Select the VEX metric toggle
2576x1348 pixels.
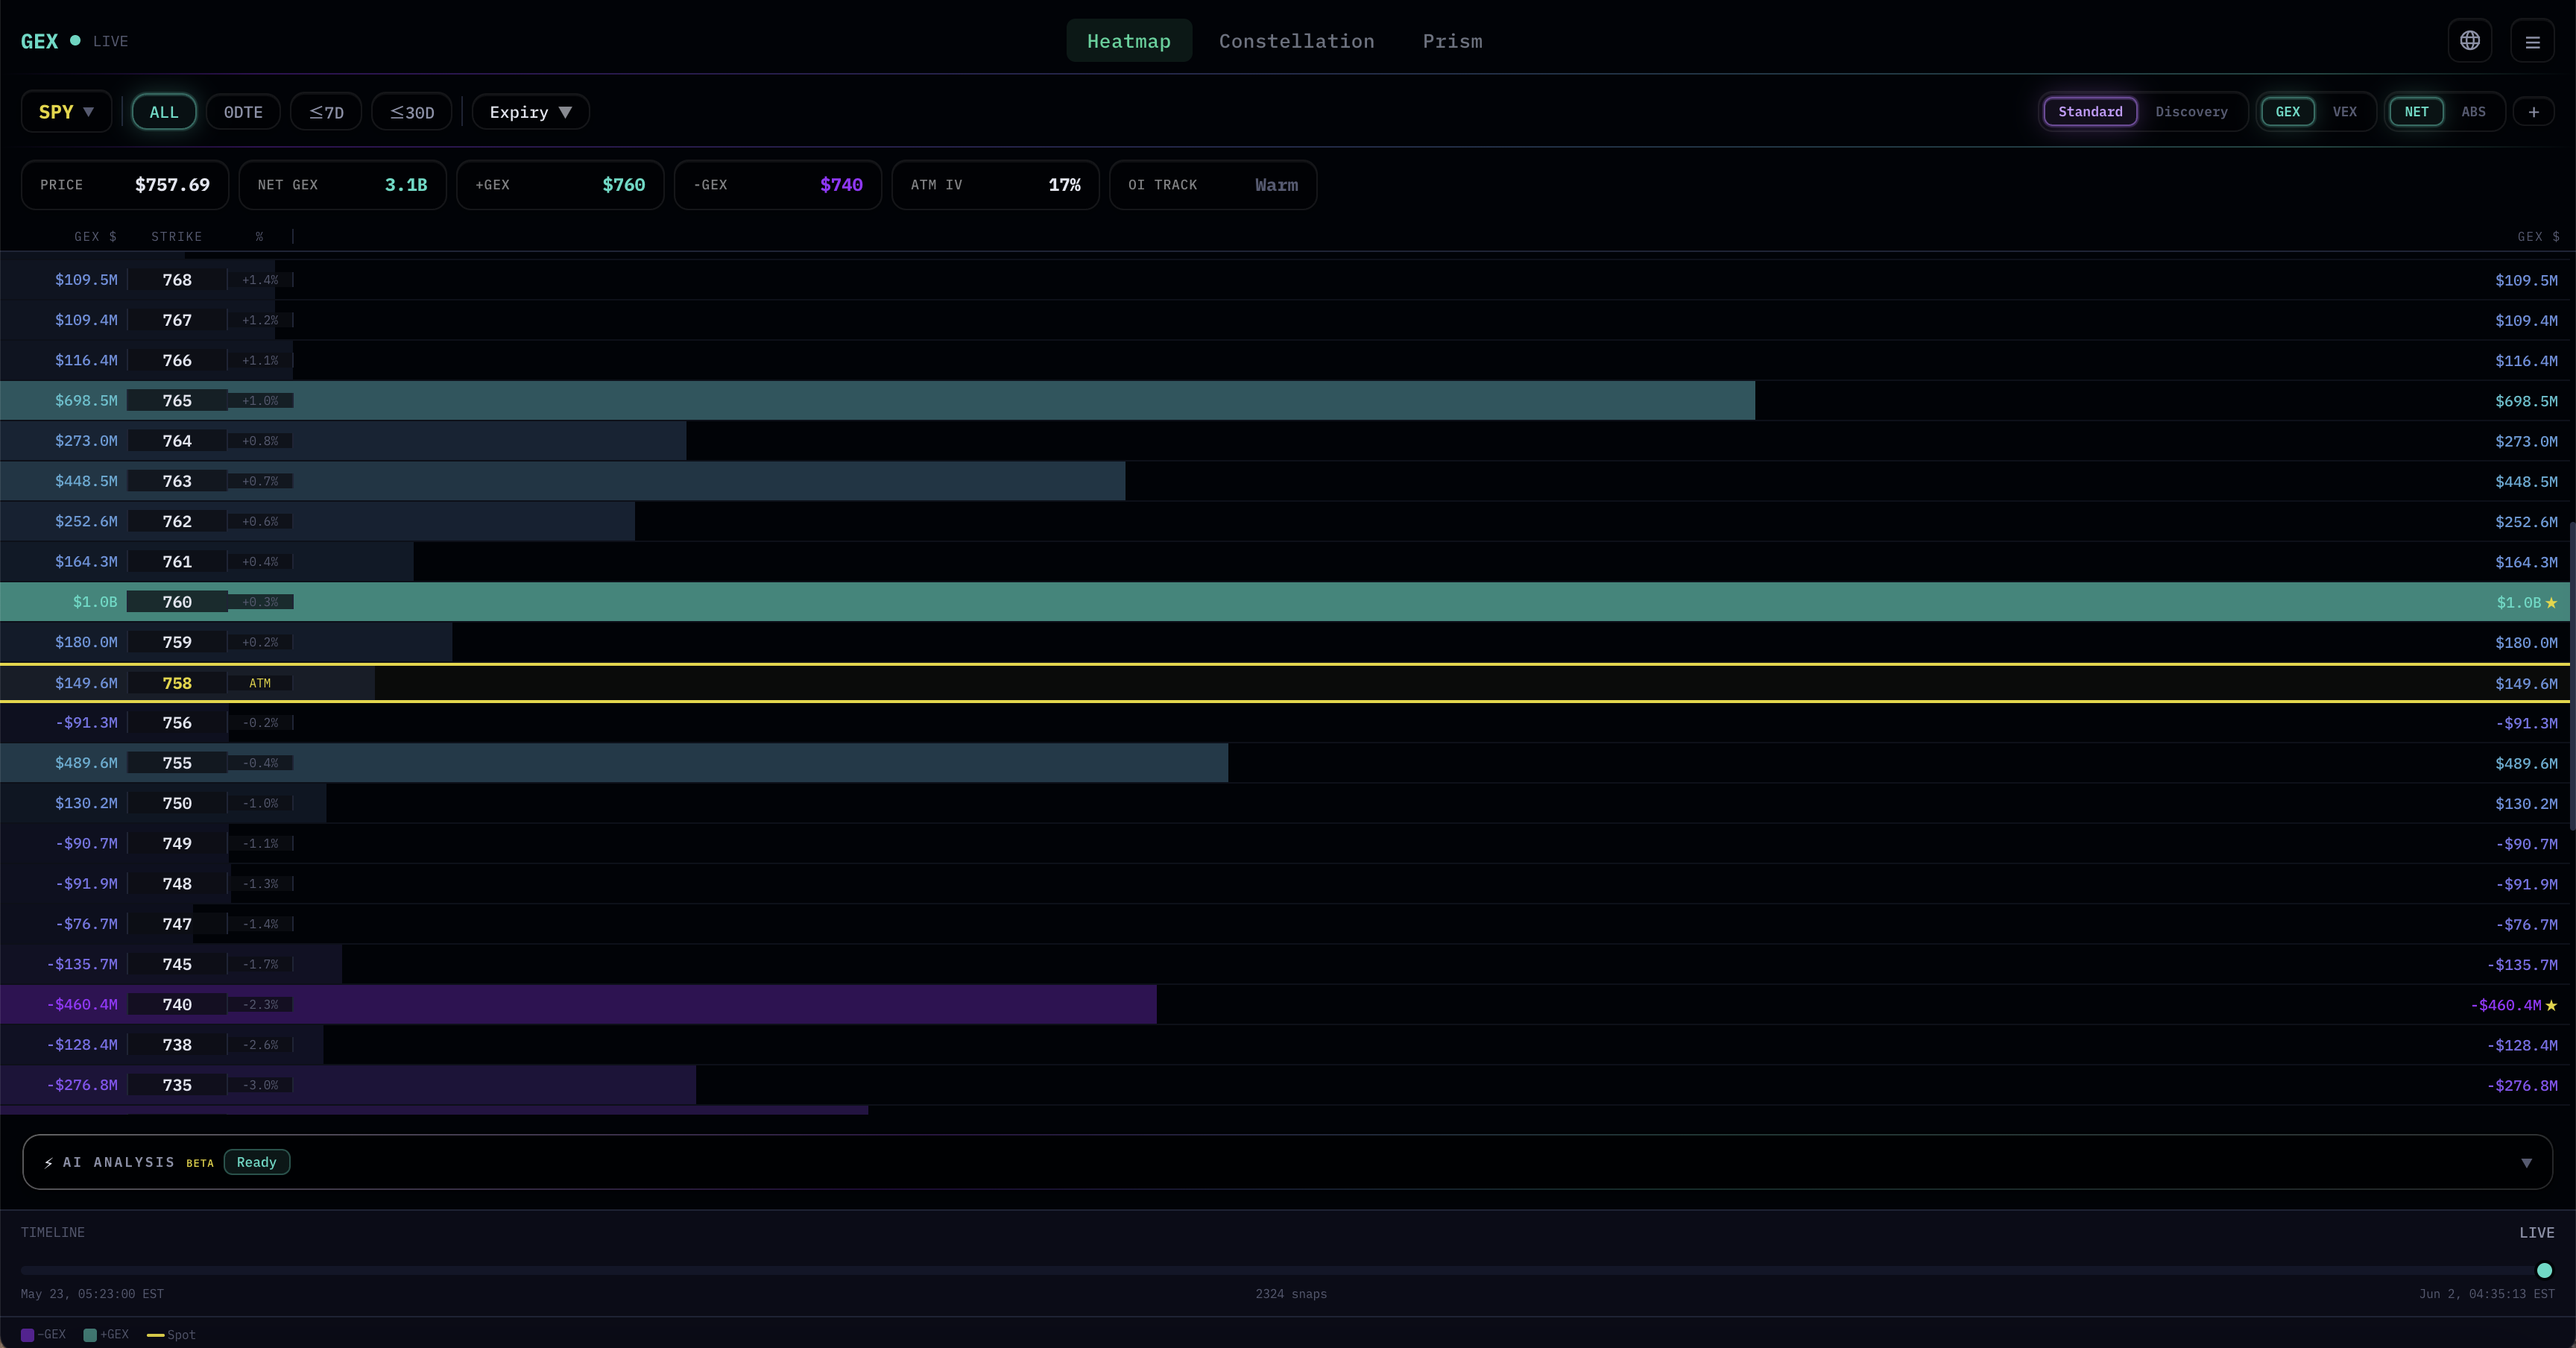2344,112
